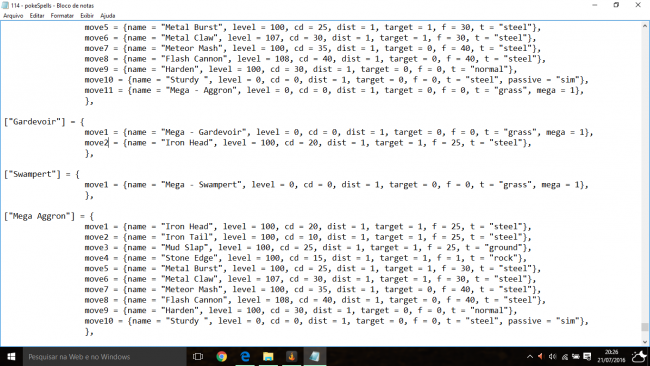Click the Windows Start button
This screenshot has height=366, width=650.
[11, 356]
